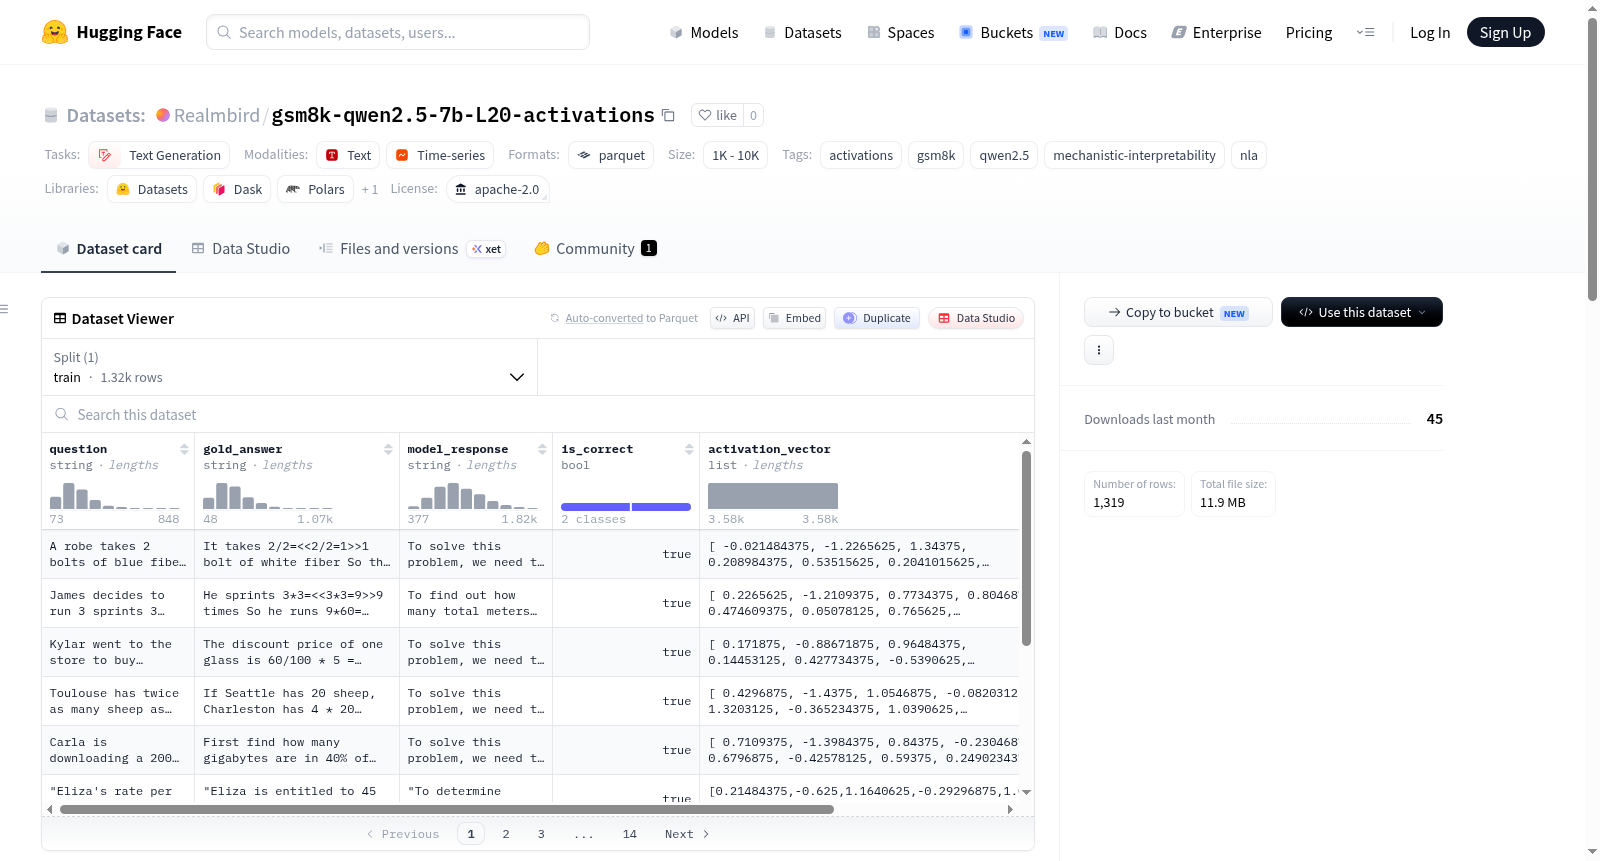Select the 1K - 10K size tag
The image size is (1600, 861).
tap(735, 155)
